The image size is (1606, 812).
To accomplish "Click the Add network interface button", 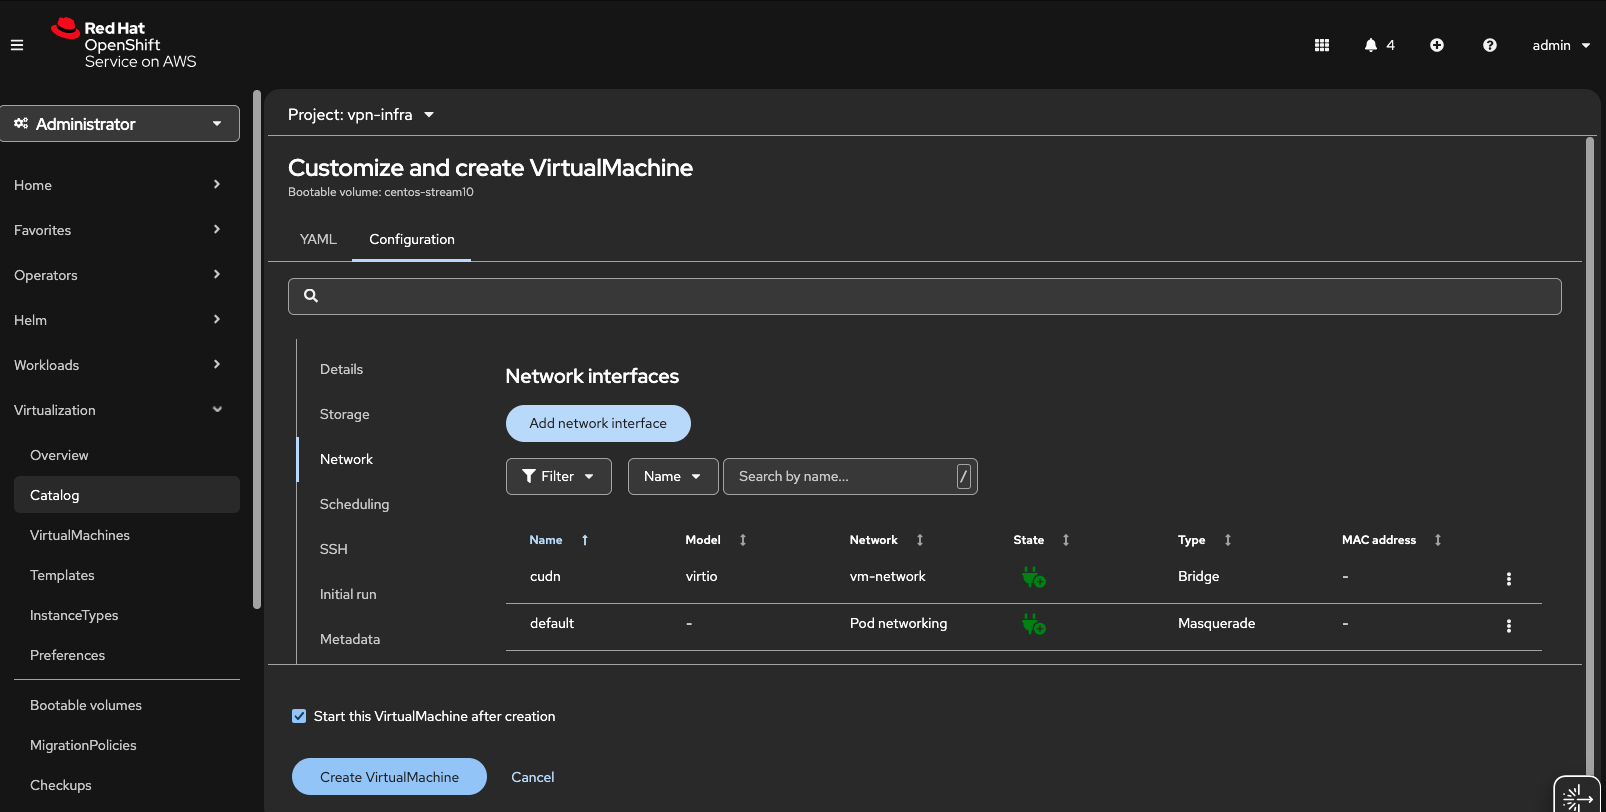I will point(598,423).
